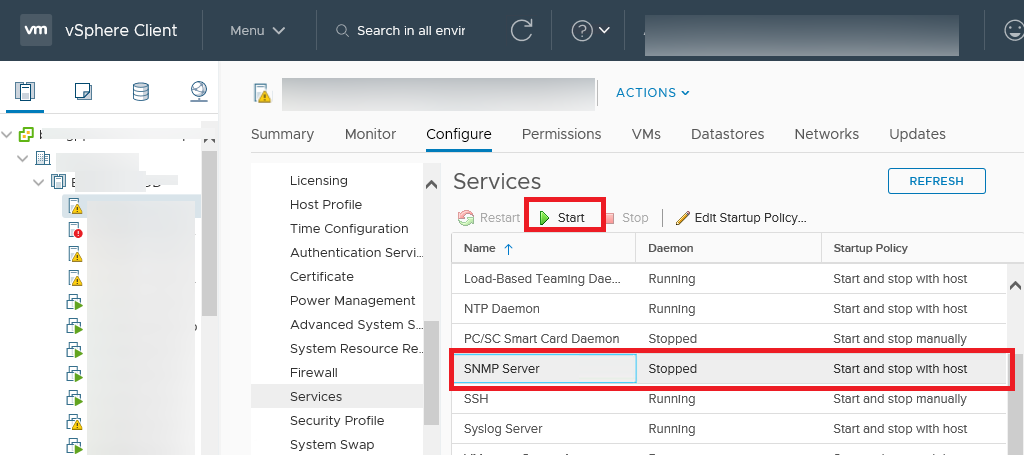
Task: Collapse the top-level vCenter tree node
Action: (9, 135)
